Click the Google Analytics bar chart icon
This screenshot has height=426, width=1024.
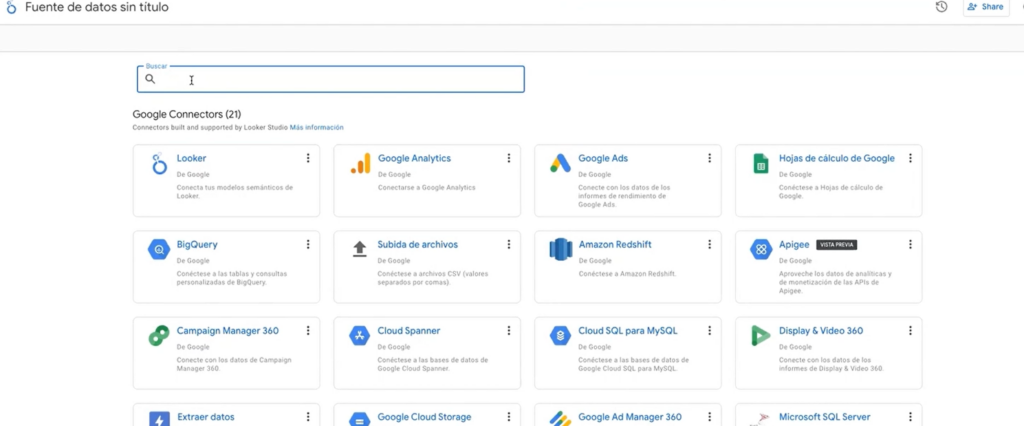click(360, 163)
